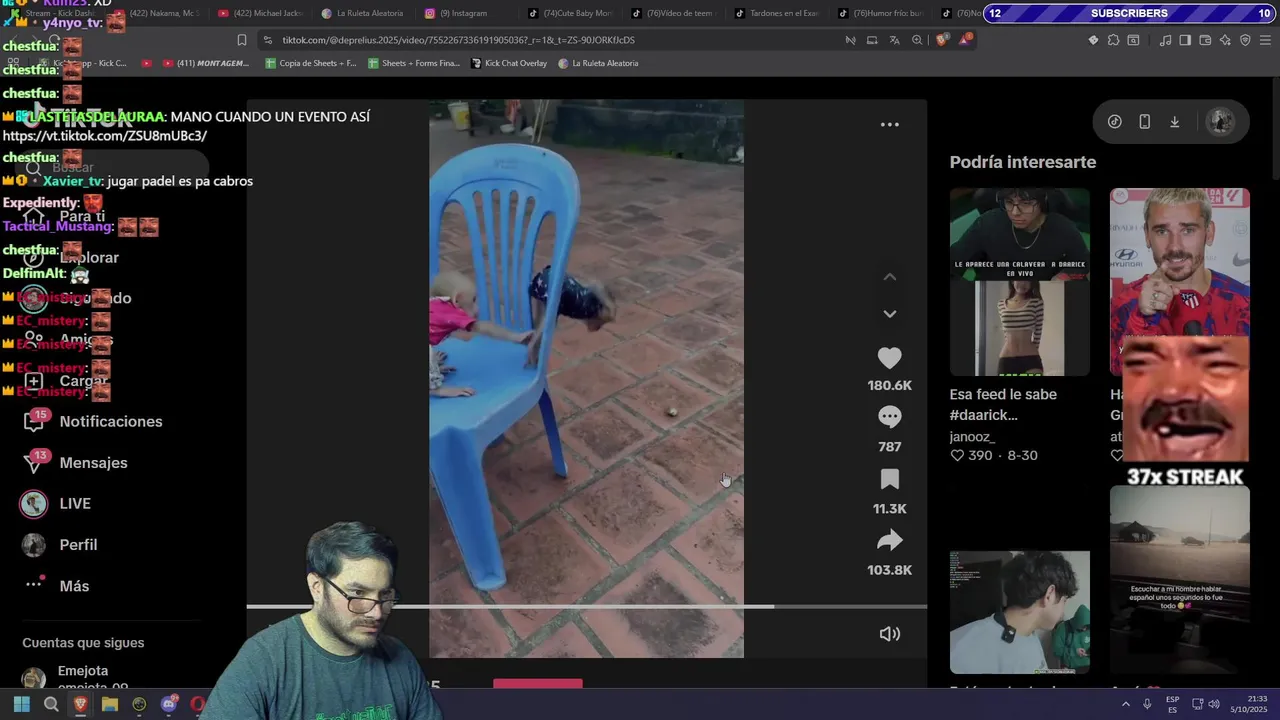Open Windows taskbar search

pyautogui.click(x=51, y=704)
